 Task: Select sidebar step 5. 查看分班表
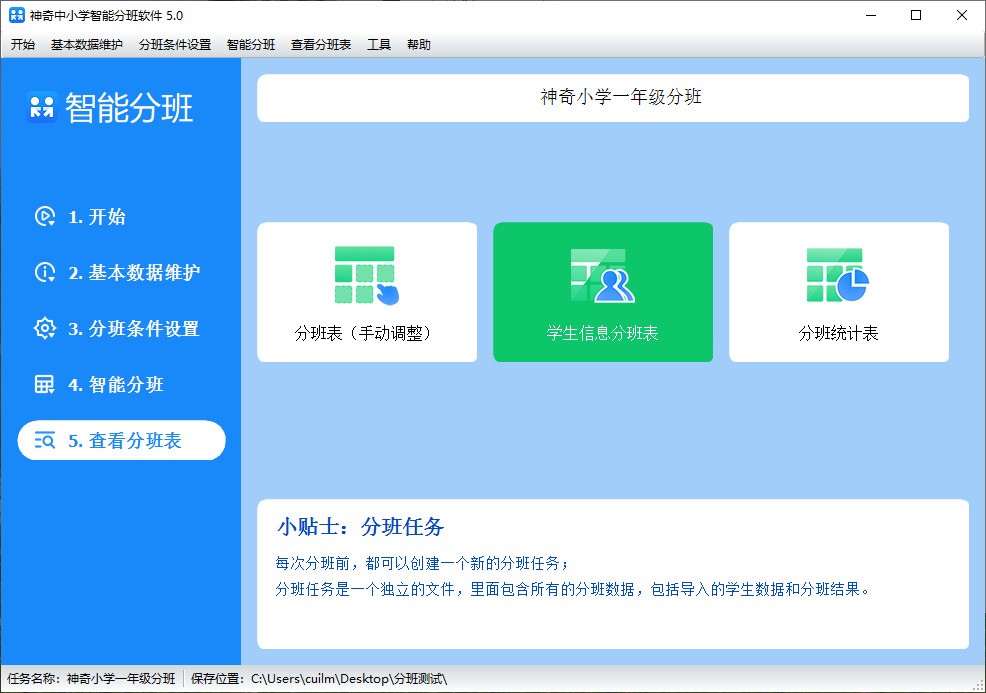[x=121, y=440]
